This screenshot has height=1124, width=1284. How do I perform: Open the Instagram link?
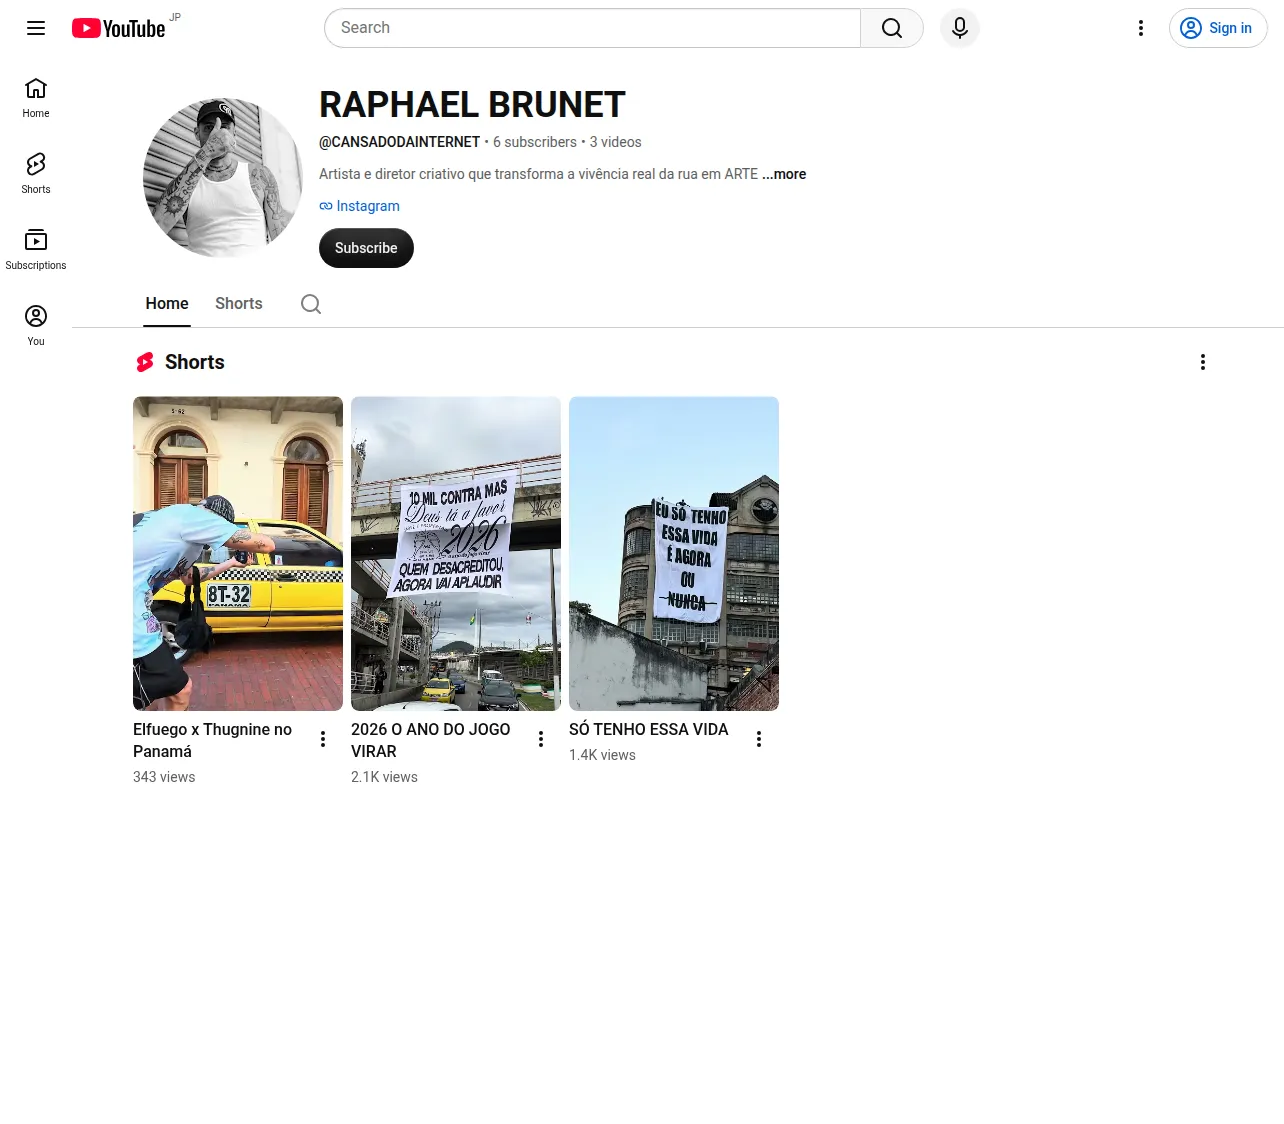point(359,206)
